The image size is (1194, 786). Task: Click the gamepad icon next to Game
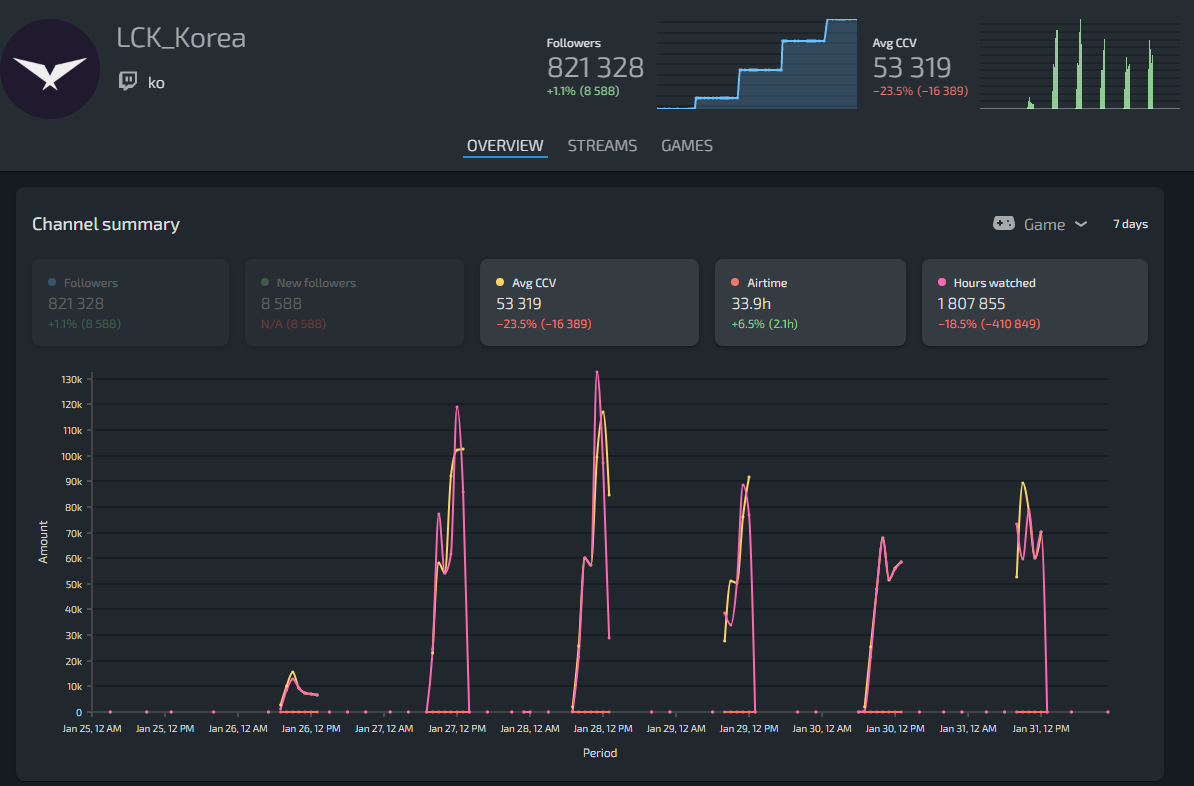(x=1004, y=223)
